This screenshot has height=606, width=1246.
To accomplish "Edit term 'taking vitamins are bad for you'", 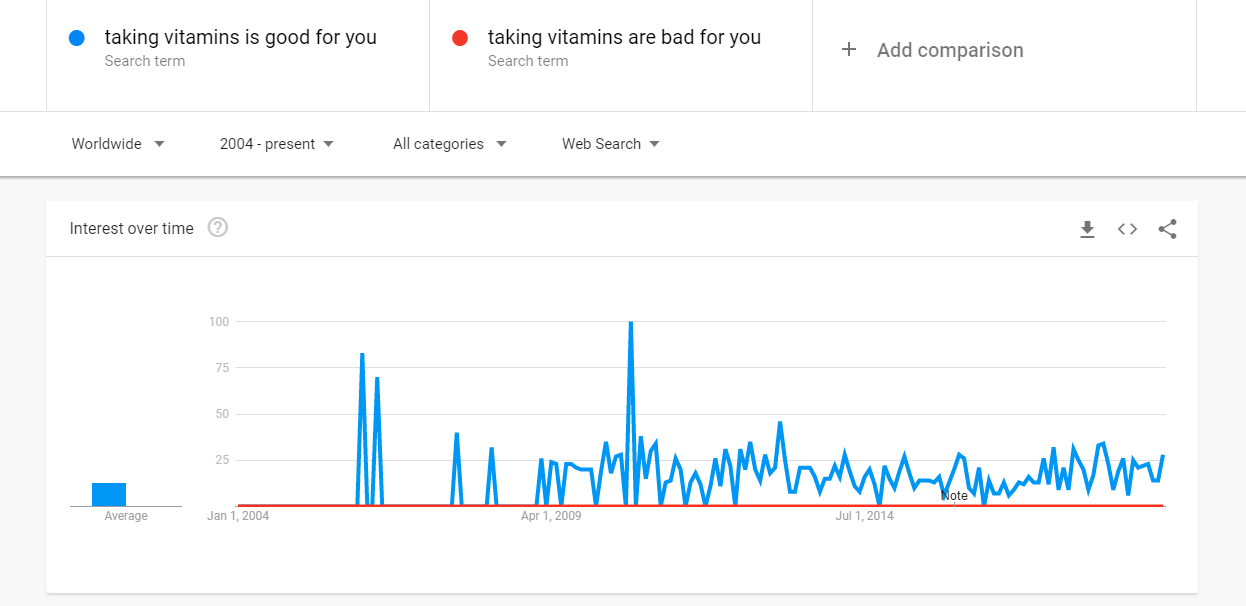I will pyautogui.click(x=624, y=38).
